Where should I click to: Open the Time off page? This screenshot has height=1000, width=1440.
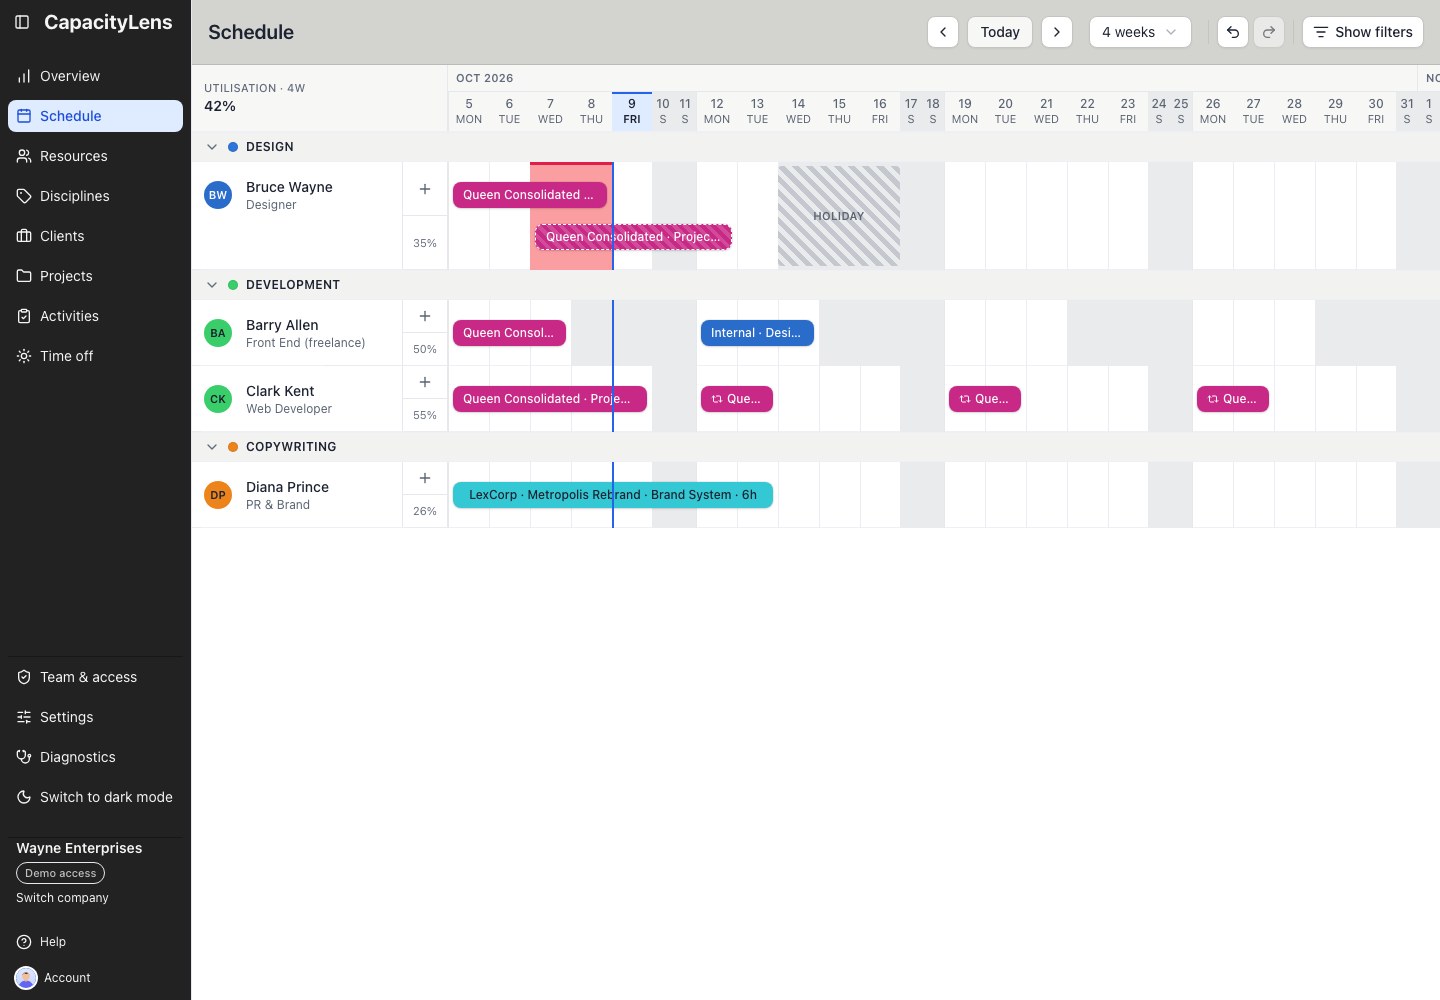click(95, 356)
